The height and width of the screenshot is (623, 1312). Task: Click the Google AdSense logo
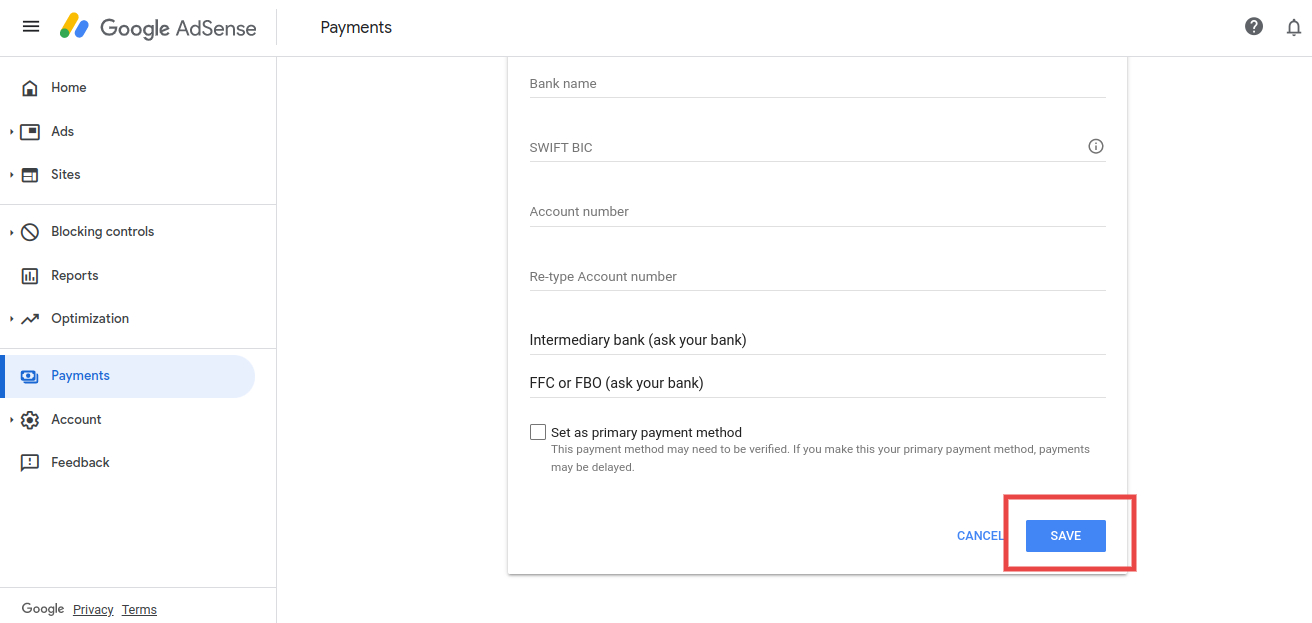(x=158, y=28)
